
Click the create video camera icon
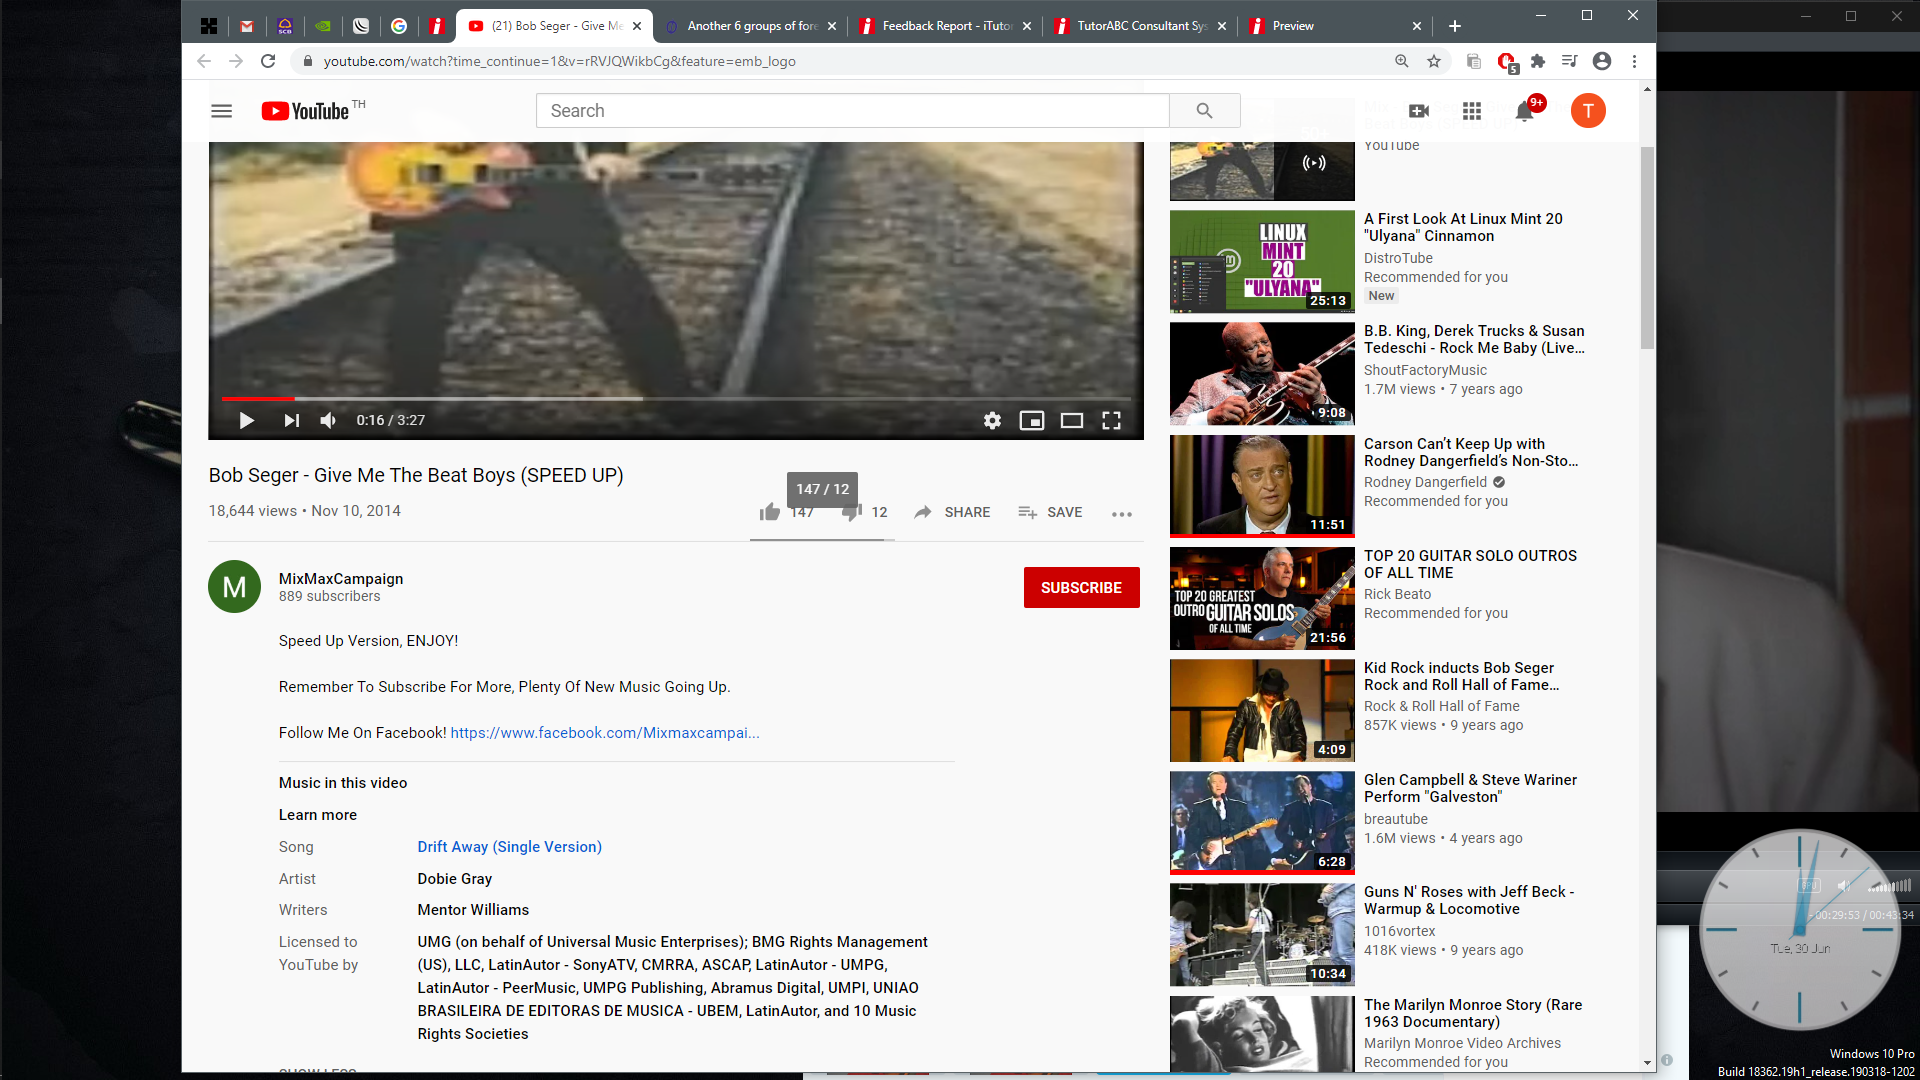click(x=1418, y=111)
